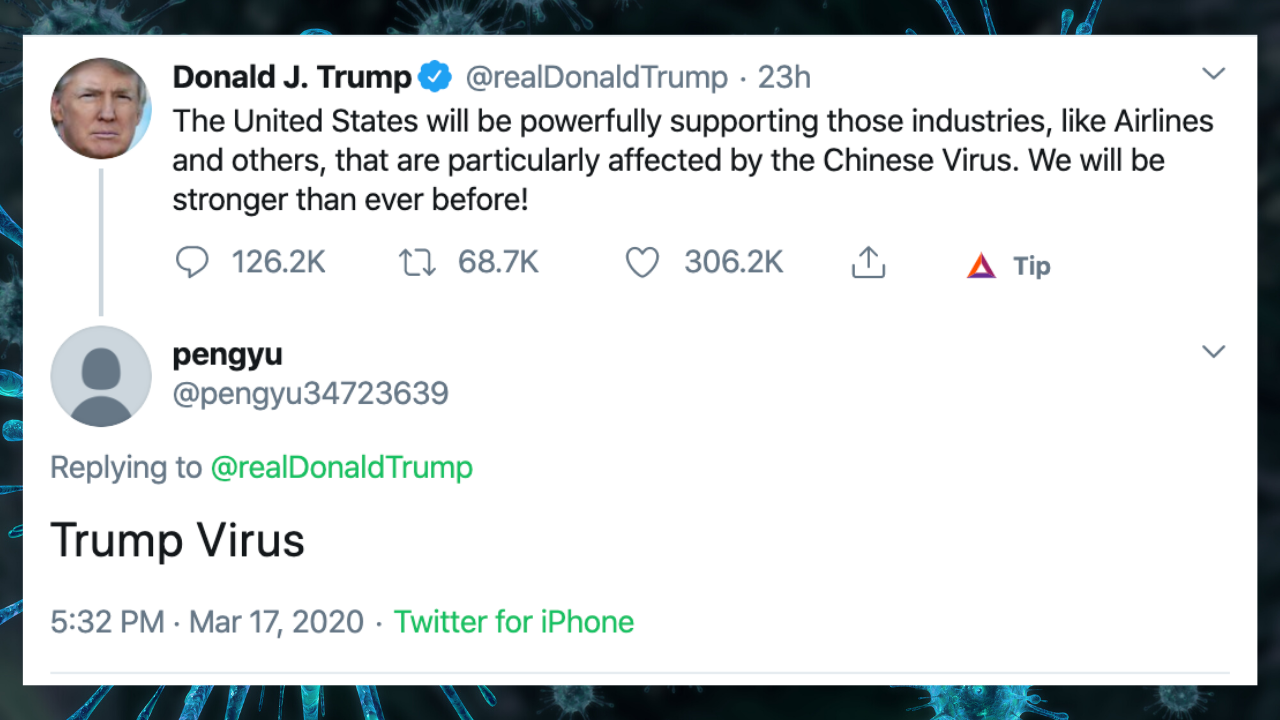Like the tweet with the heart icon
1280x720 pixels.
tap(642, 263)
